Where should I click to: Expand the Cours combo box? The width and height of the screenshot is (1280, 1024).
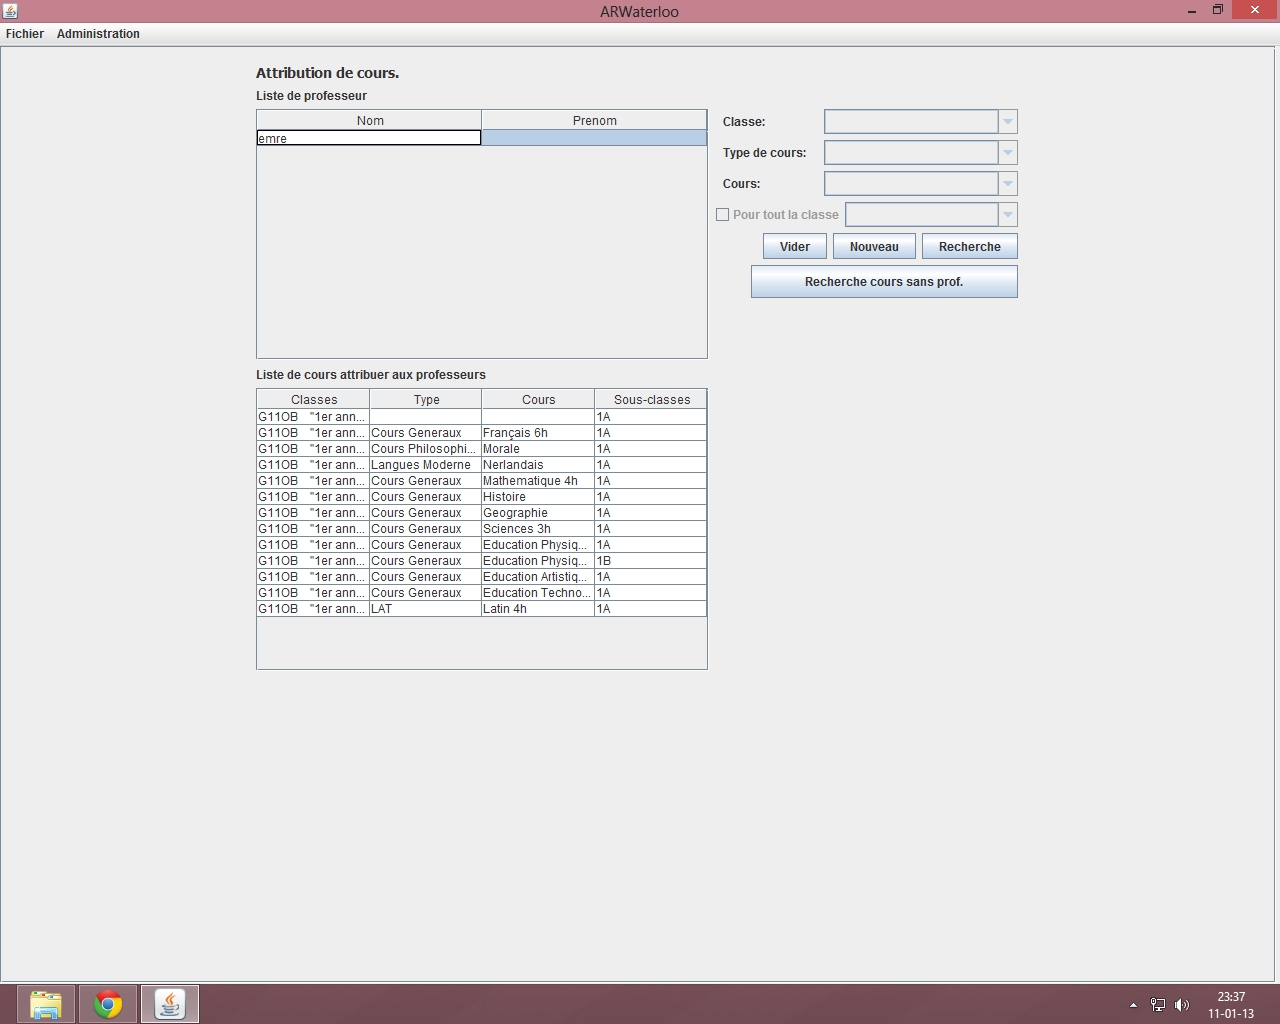(1007, 184)
